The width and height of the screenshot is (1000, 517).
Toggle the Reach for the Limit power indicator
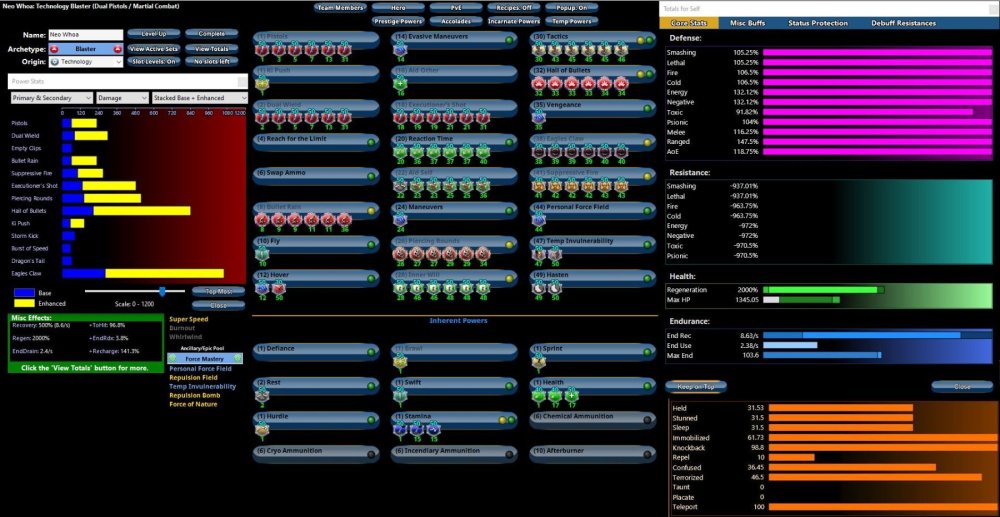tap(371, 141)
